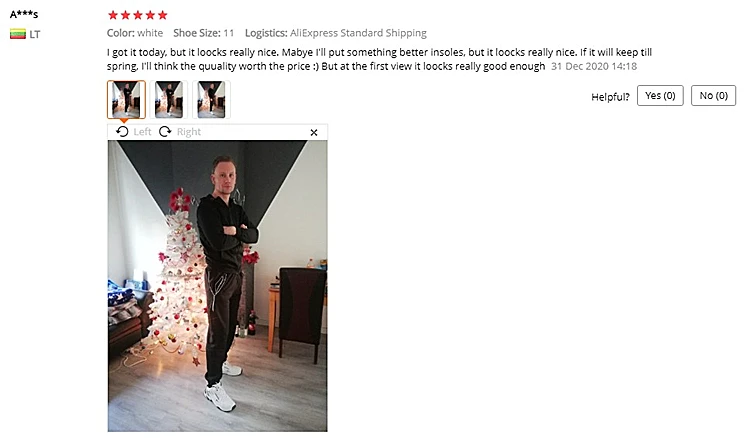Click the rotate right arrow icon
The image size is (750, 441).
[165, 132]
